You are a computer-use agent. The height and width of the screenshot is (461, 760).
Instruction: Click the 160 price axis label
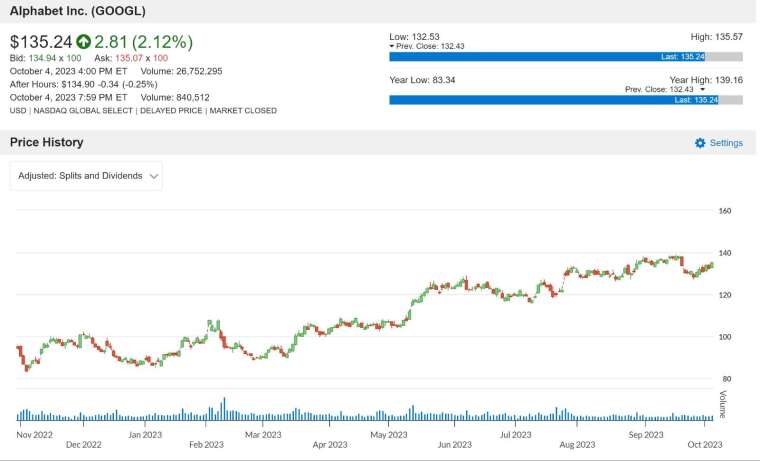[x=725, y=211]
